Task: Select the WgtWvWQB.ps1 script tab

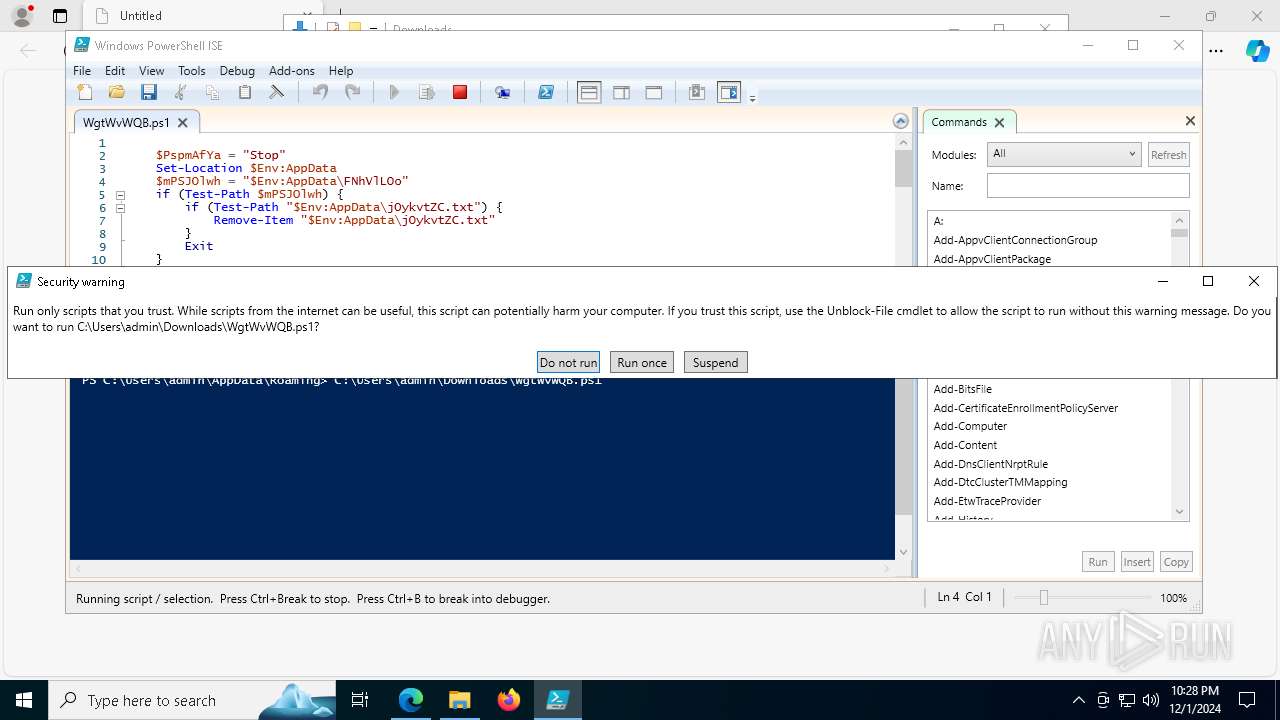Action: pyautogui.click(x=126, y=123)
